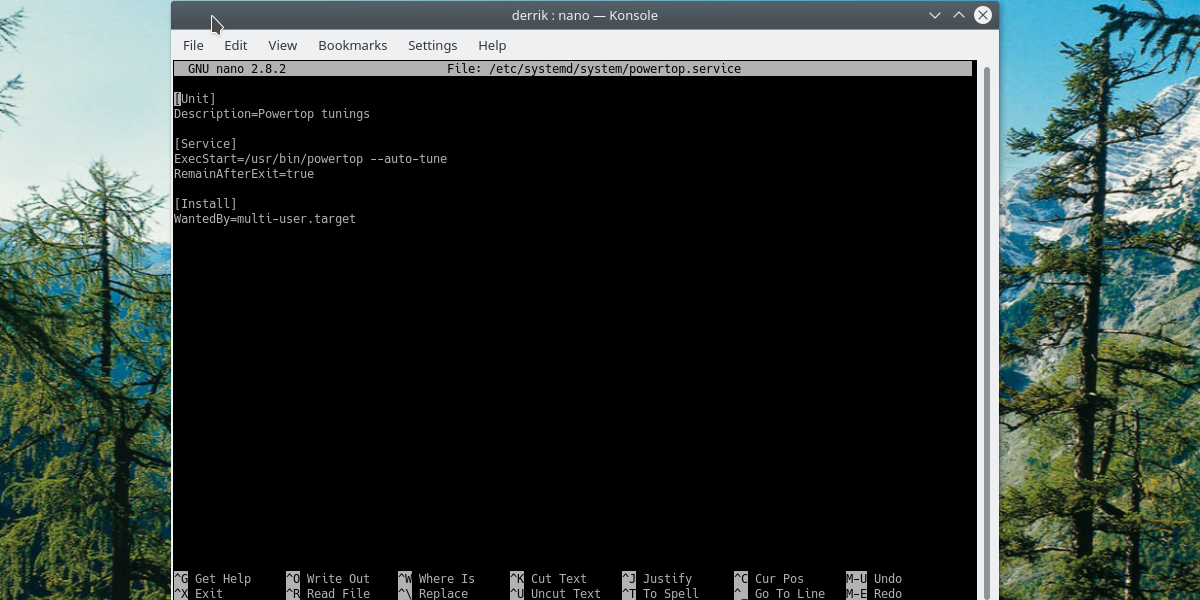
Task: Click the ^X Exit shortcut
Action: pos(199,593)
